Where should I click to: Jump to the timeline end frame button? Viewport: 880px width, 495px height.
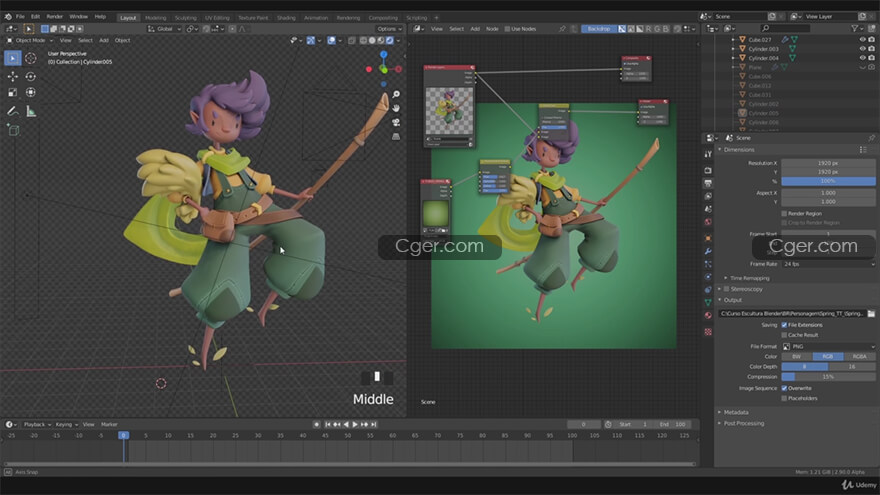(374, 425)
